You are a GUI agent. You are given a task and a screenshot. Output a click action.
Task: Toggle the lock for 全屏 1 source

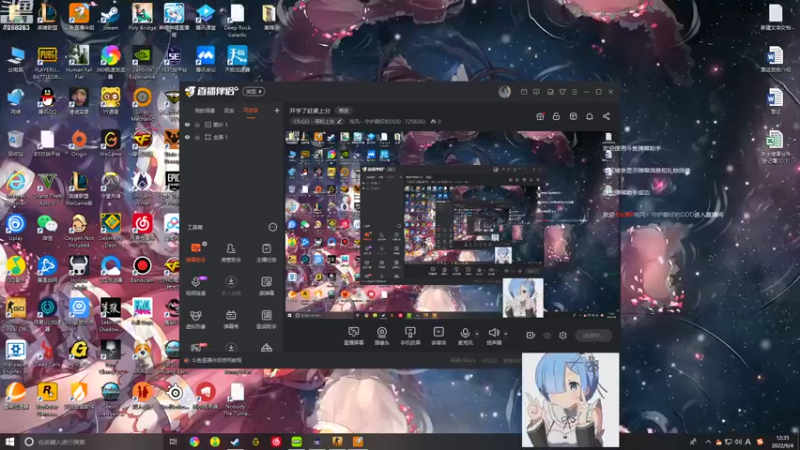(x=197, y=137)
